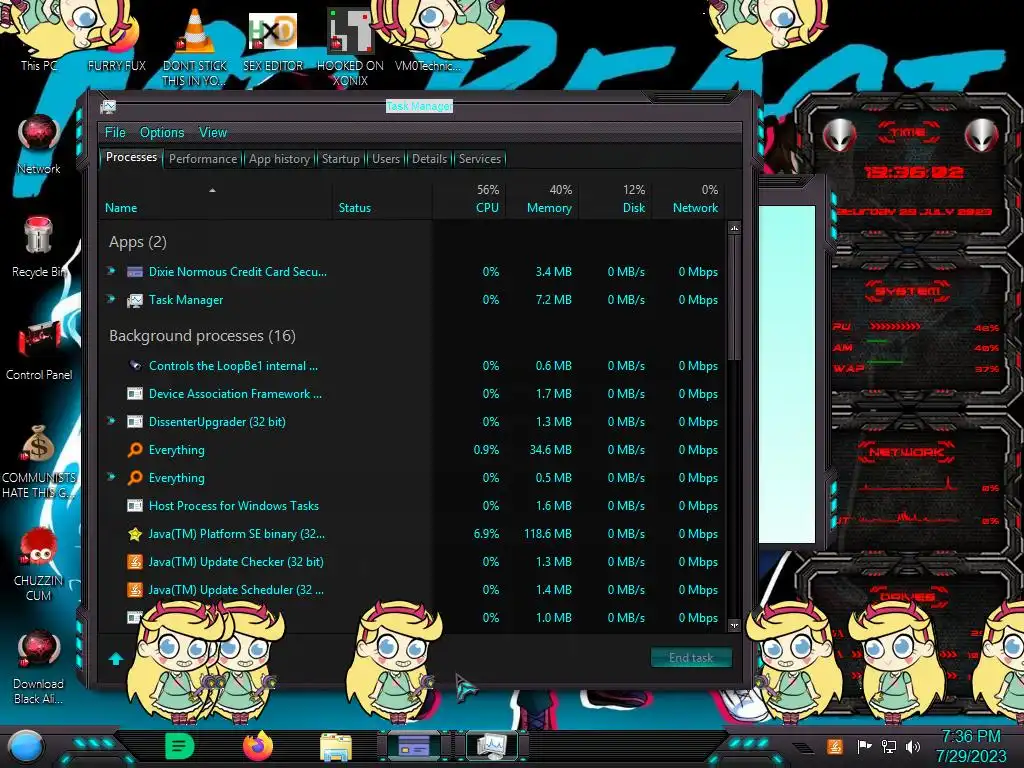
Task: Open the volume speaker tray icon
Action: (x=913, y=746)
